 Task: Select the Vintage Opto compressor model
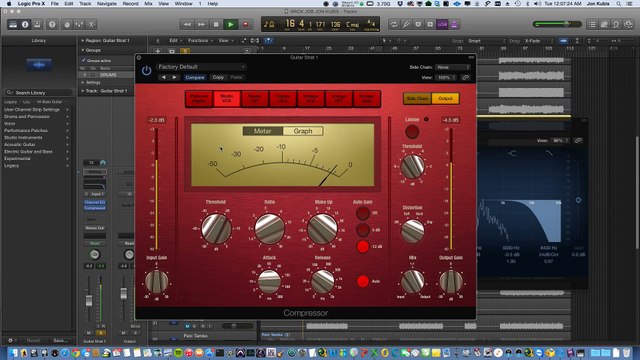tap(367, 98)
